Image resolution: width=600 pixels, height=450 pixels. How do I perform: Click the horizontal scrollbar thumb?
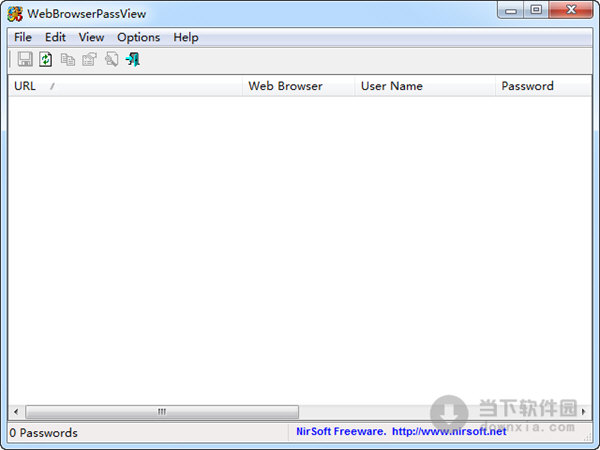(x=162, y=412)
